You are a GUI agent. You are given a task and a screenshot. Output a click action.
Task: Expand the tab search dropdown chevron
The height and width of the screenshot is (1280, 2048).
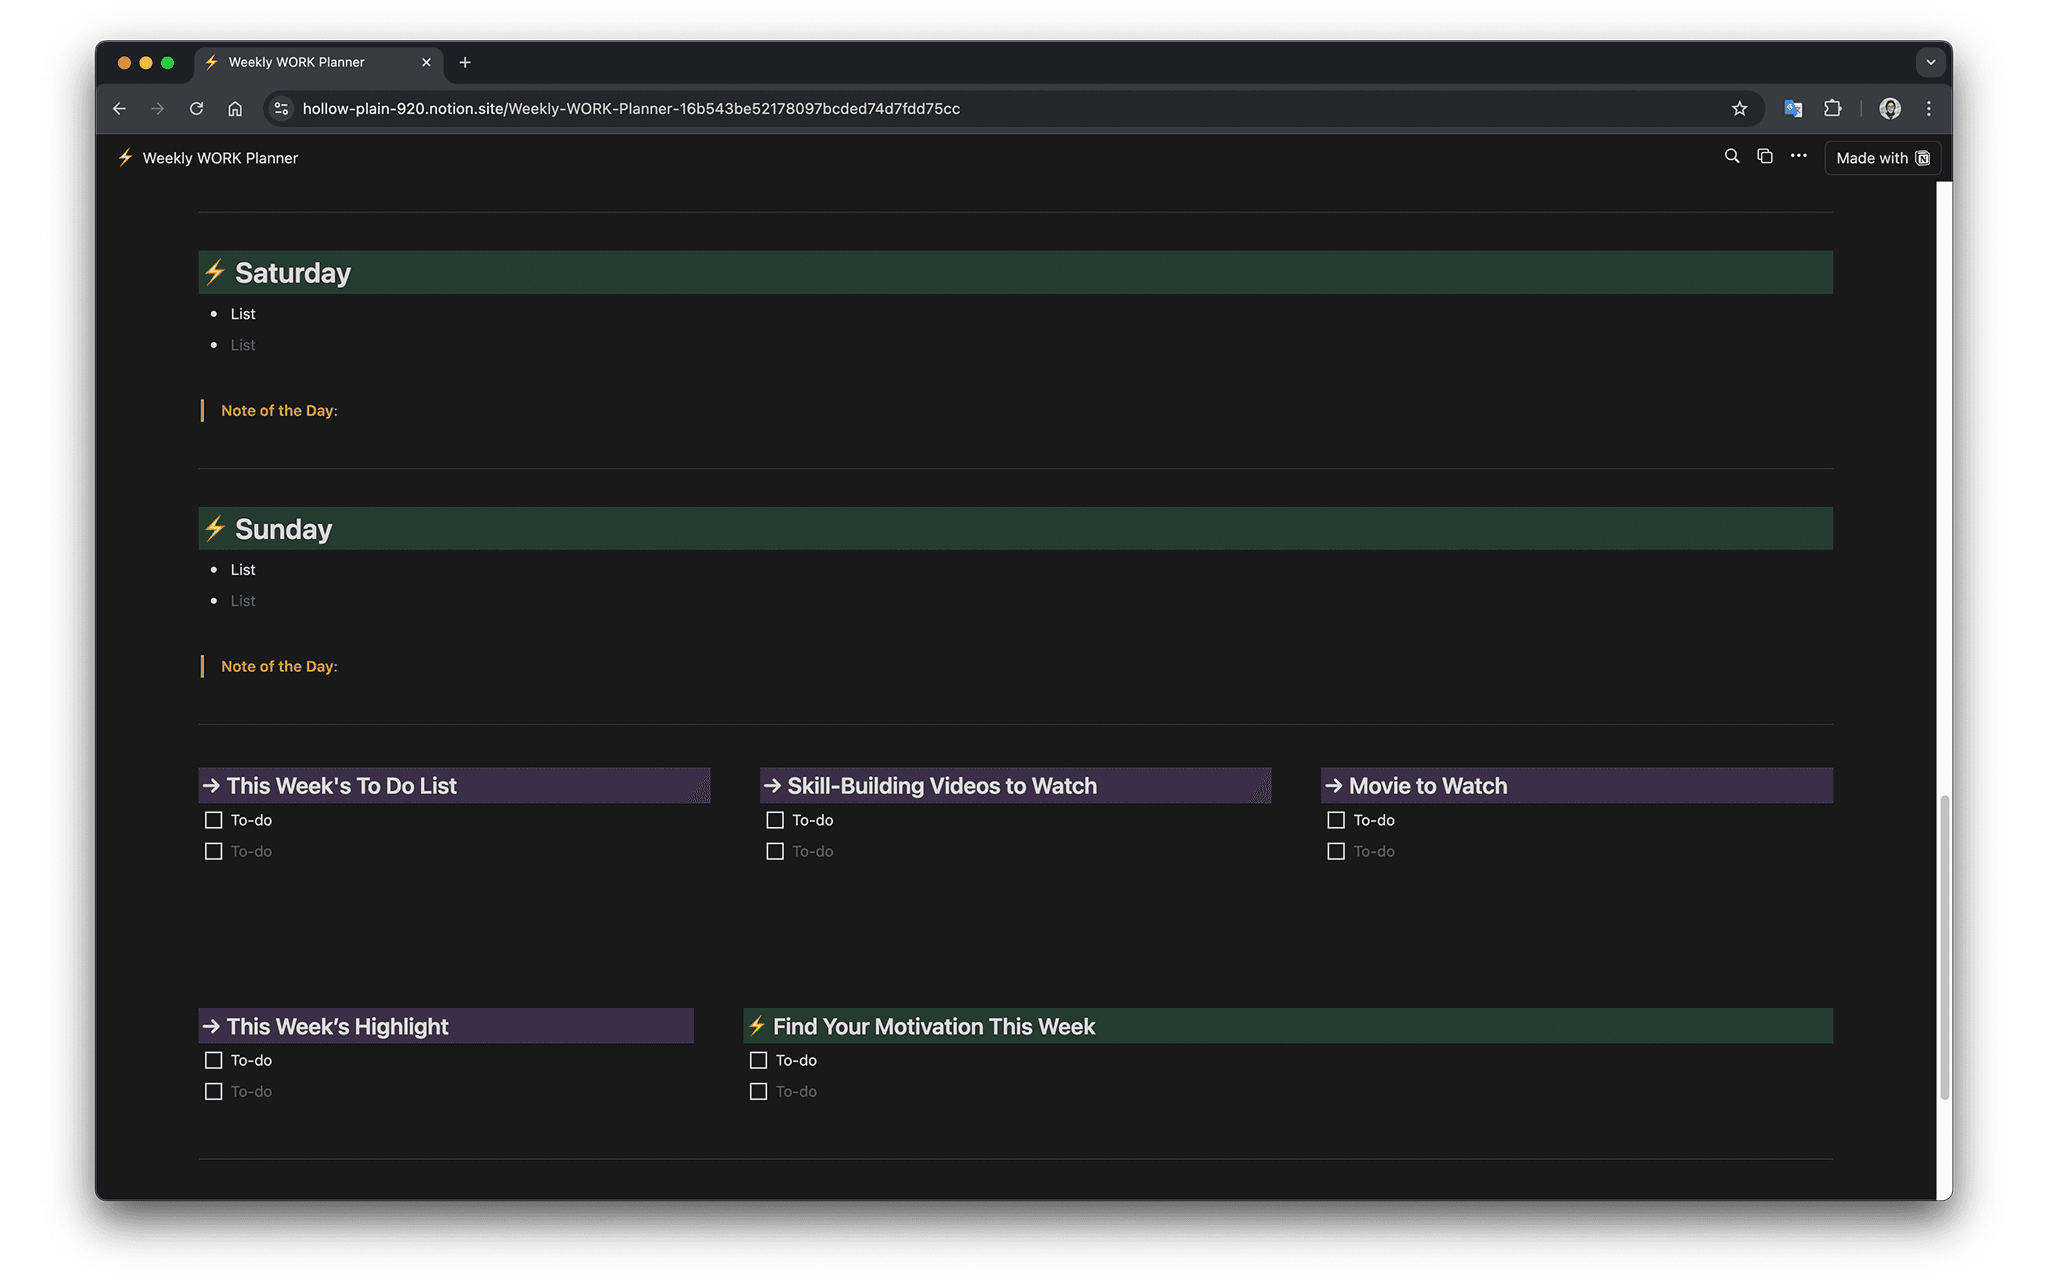(x=1930, y=62)
